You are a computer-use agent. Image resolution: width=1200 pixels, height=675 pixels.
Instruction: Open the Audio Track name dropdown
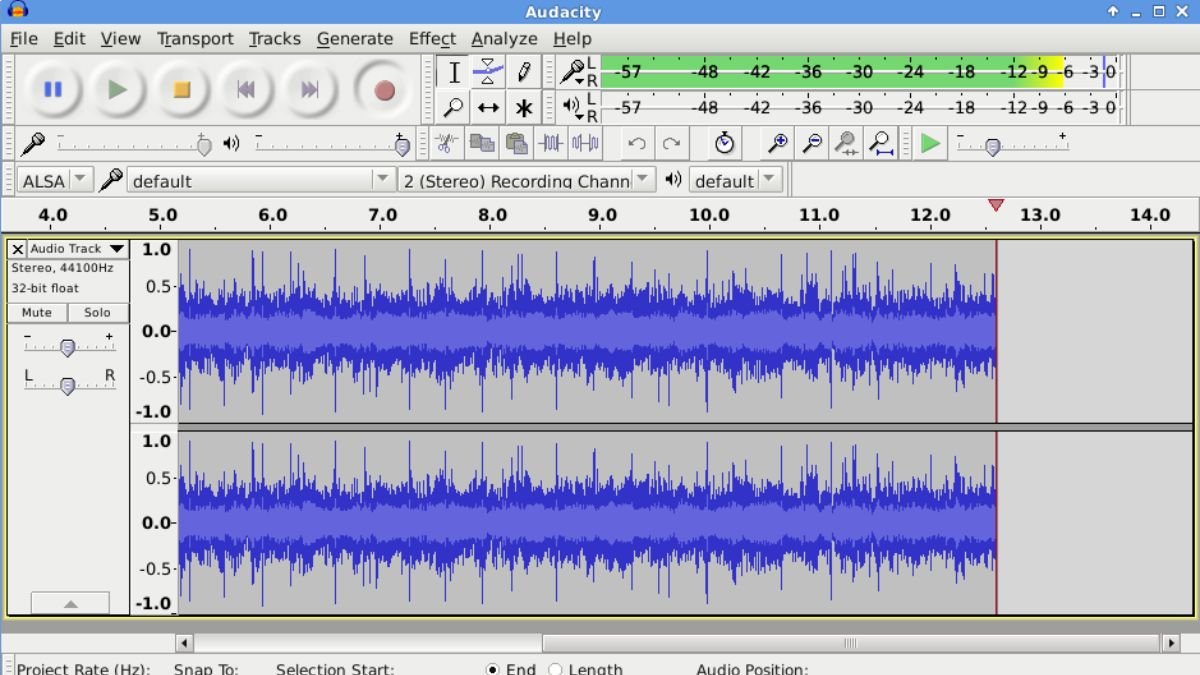click(117, 248)
